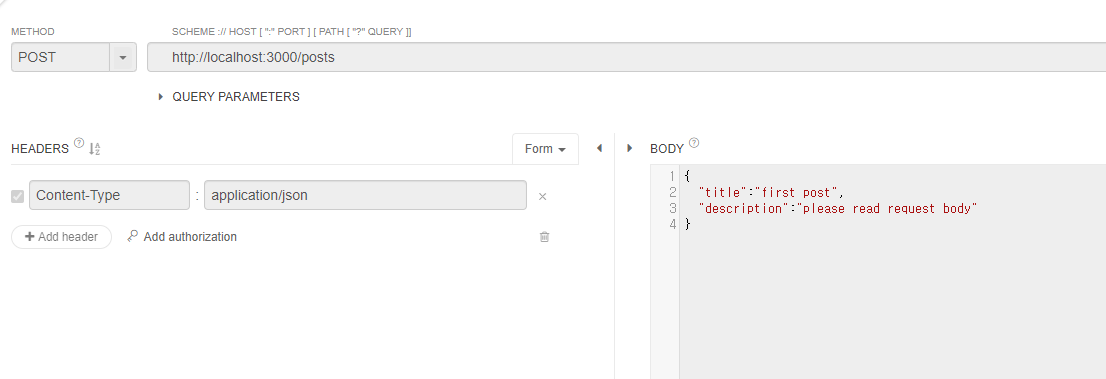Sort headers alphabetically with A-Z icon
1106x379 pixels.
(x=95, y=149)
